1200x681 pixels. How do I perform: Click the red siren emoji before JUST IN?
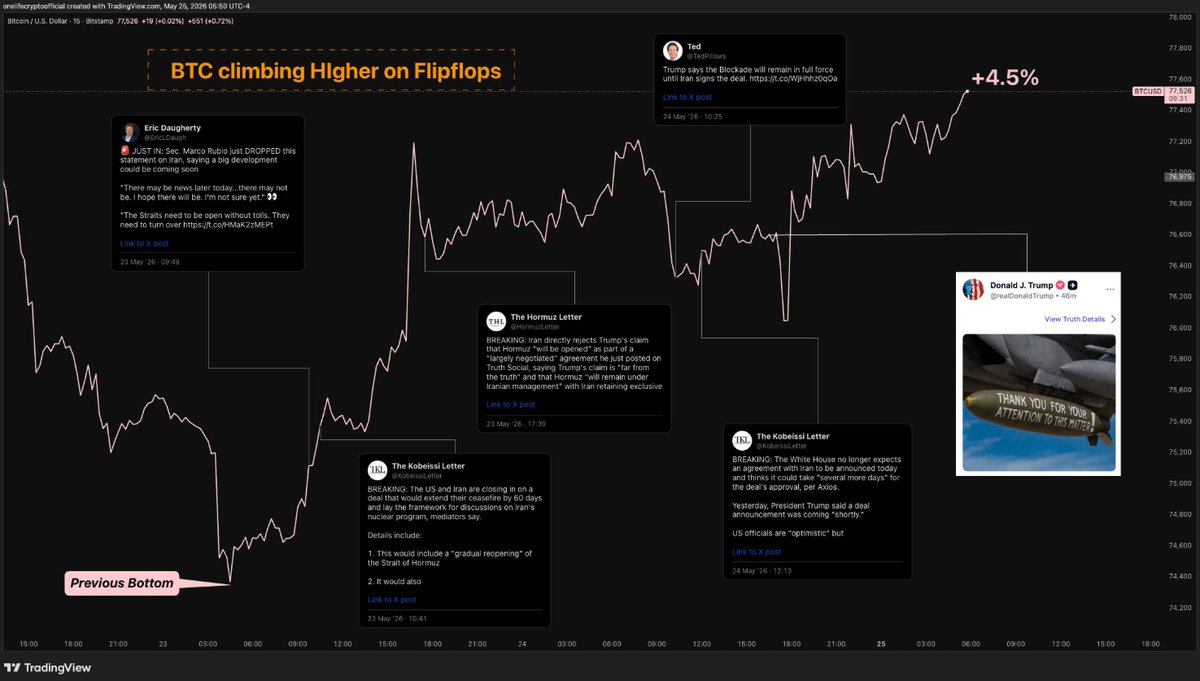coord(124,151)
